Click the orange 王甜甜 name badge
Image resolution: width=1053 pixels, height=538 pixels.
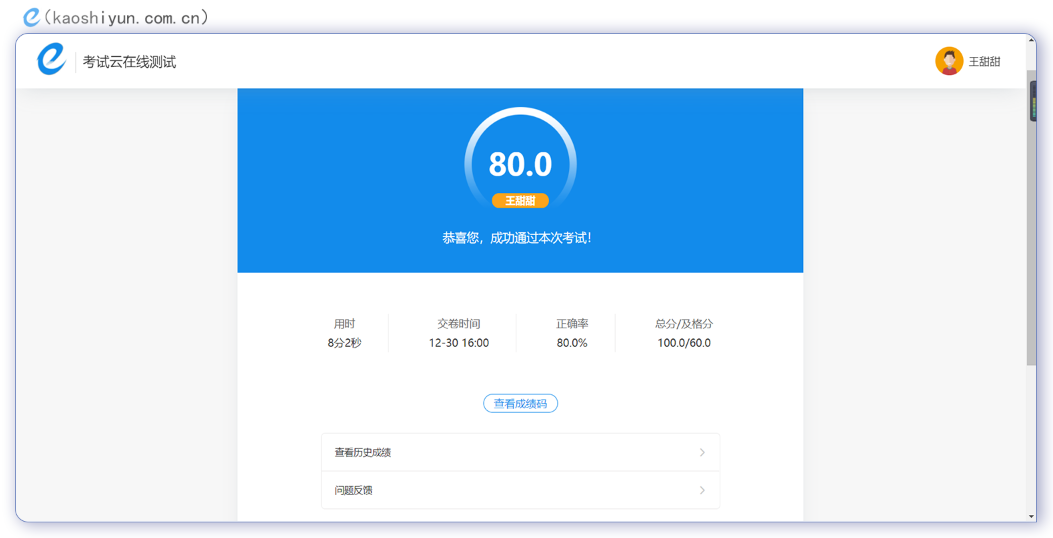point(520,201)
